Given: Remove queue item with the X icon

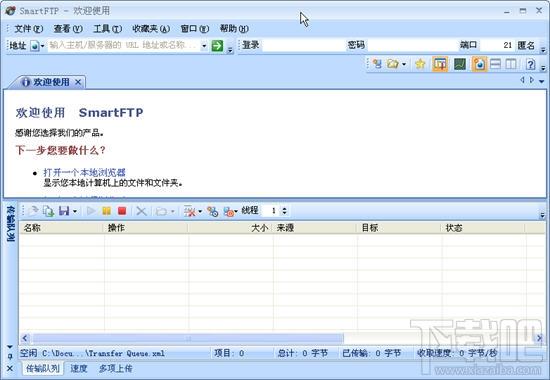Looking at the screenshot, I should pos(141,211).
